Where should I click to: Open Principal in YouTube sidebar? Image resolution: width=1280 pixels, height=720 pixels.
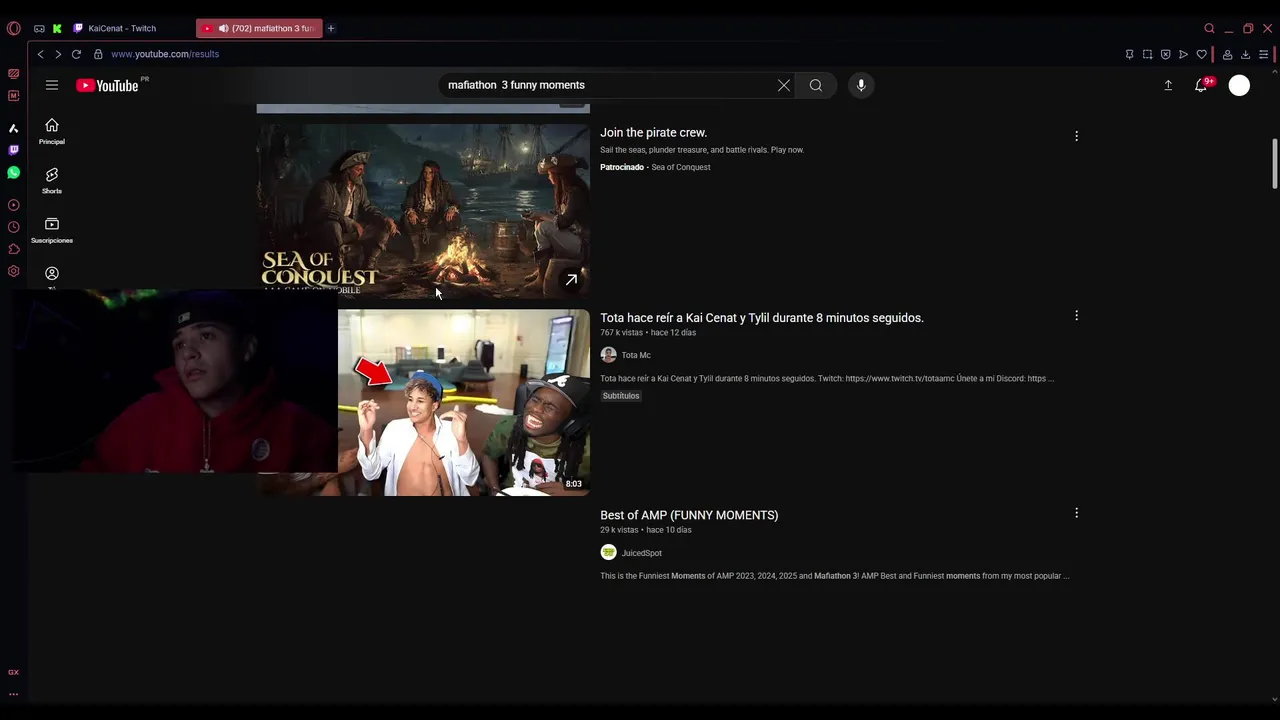pyautogui.click(x=52, y=131)
